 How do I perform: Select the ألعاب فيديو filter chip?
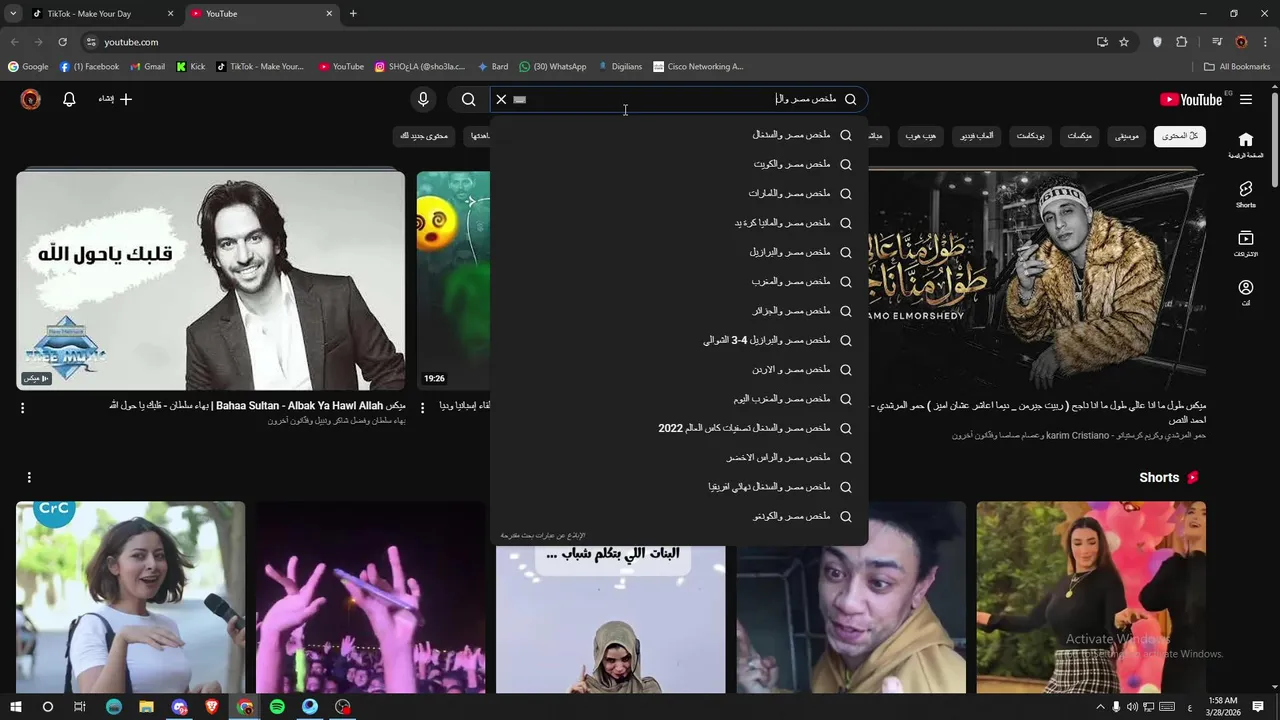pos(975,136)
